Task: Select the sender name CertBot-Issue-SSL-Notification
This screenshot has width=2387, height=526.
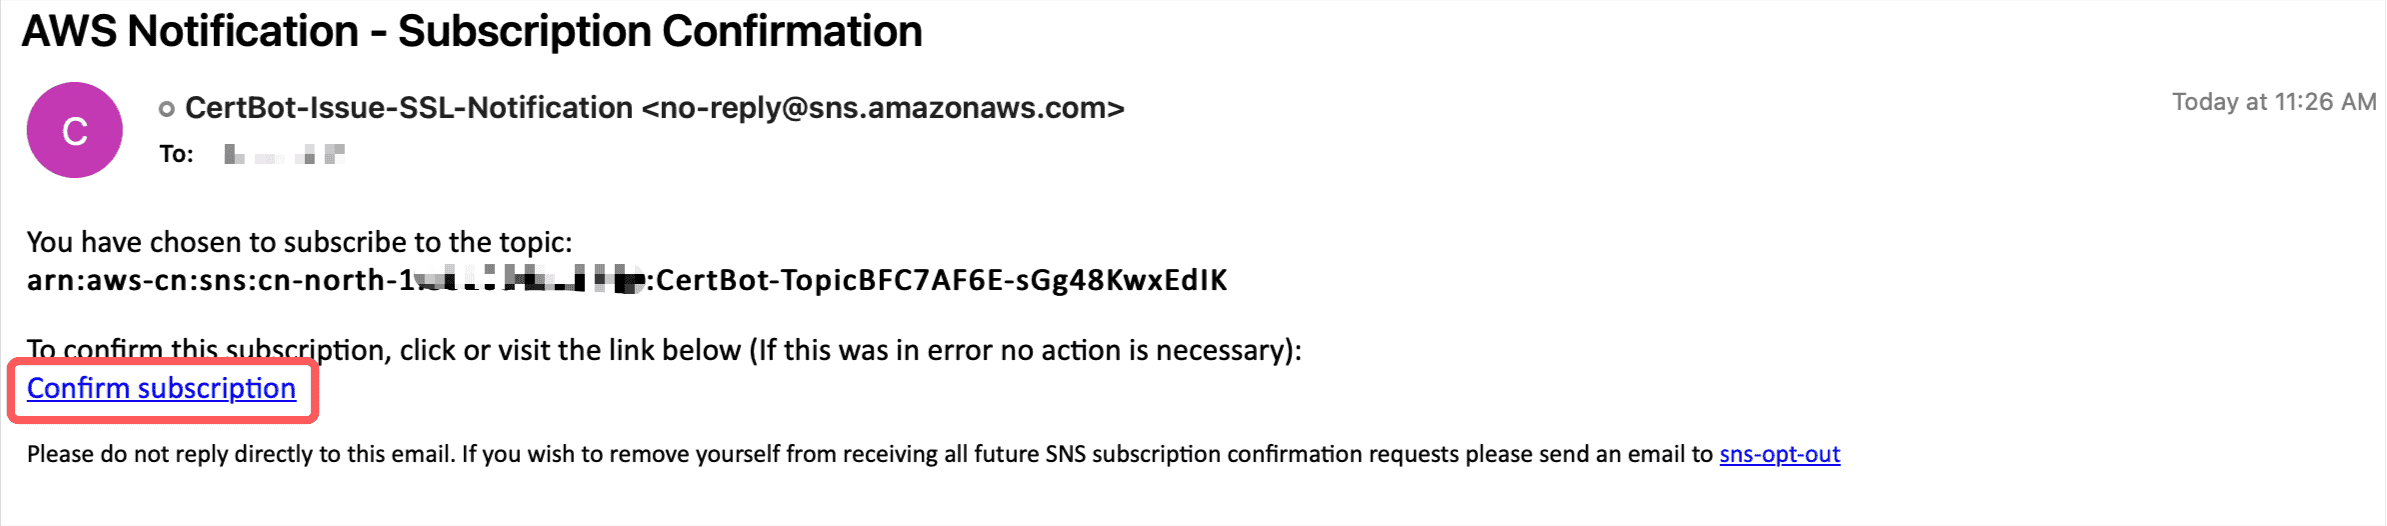Action: (x=409, y=107)
